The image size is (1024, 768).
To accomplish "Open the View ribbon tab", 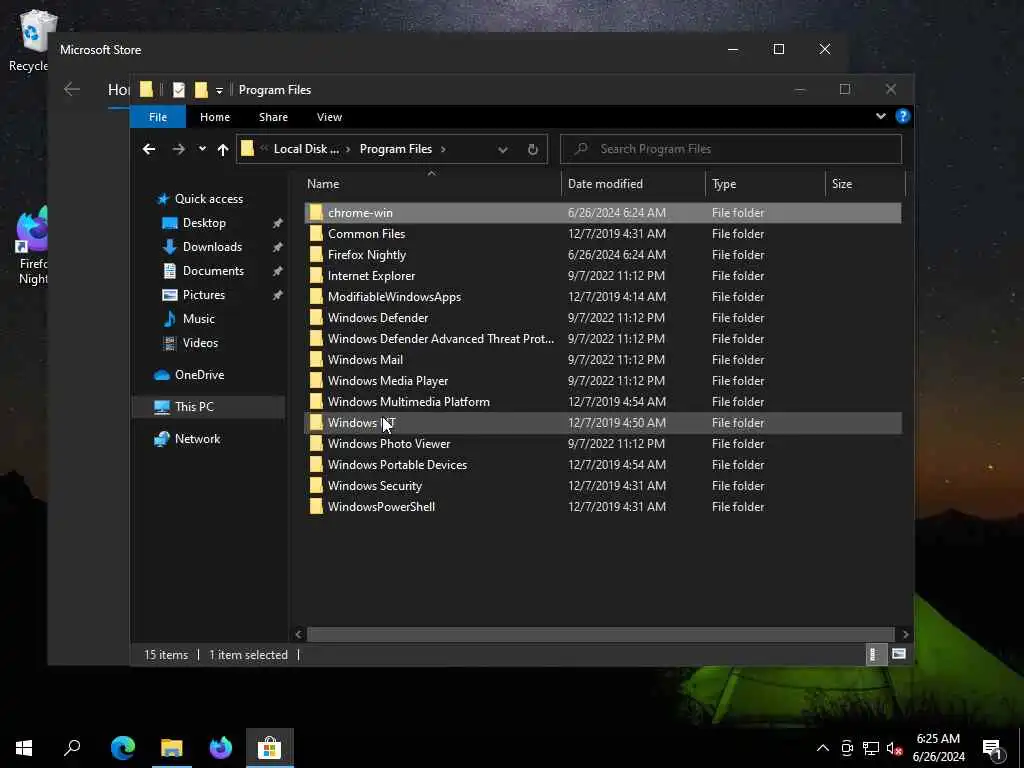I will click(x=329, y=117).
